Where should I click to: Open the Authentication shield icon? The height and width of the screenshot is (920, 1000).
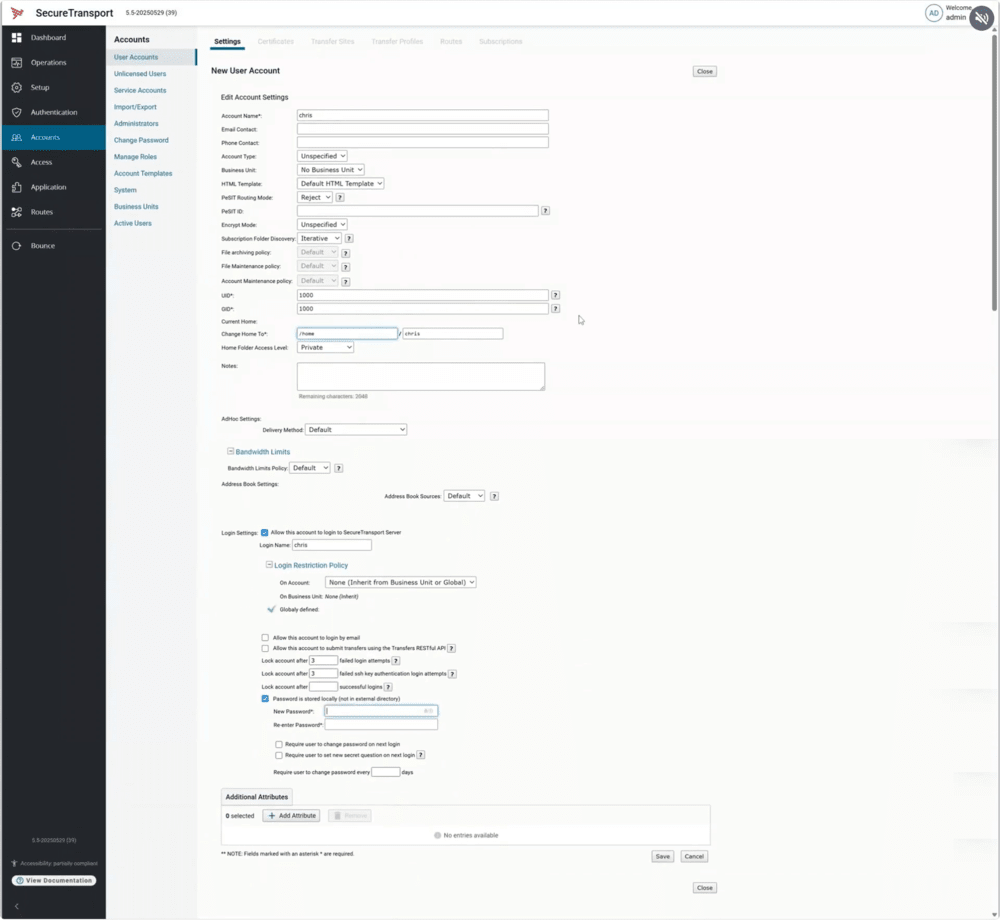click(17, 112)
